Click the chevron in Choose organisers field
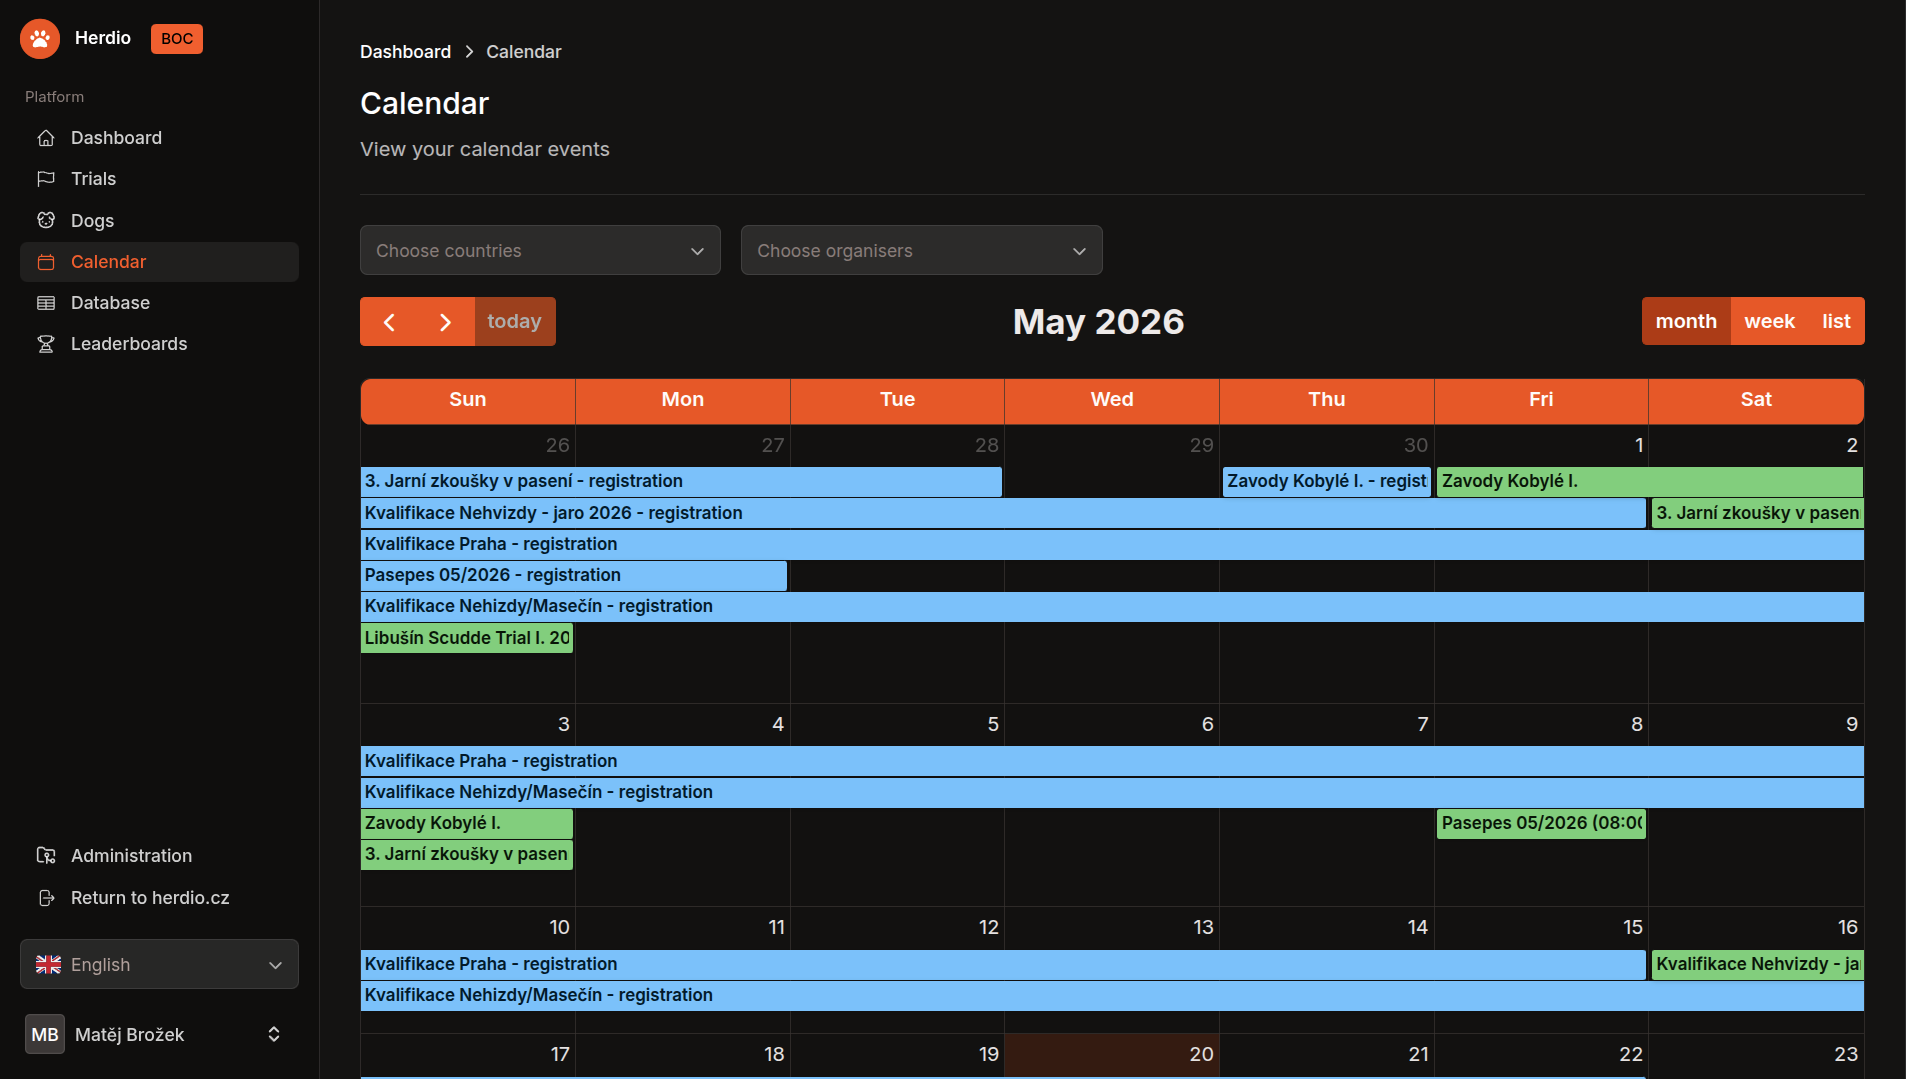The height and width of the screenshot is (1085, 1906). click(1079, 251)
